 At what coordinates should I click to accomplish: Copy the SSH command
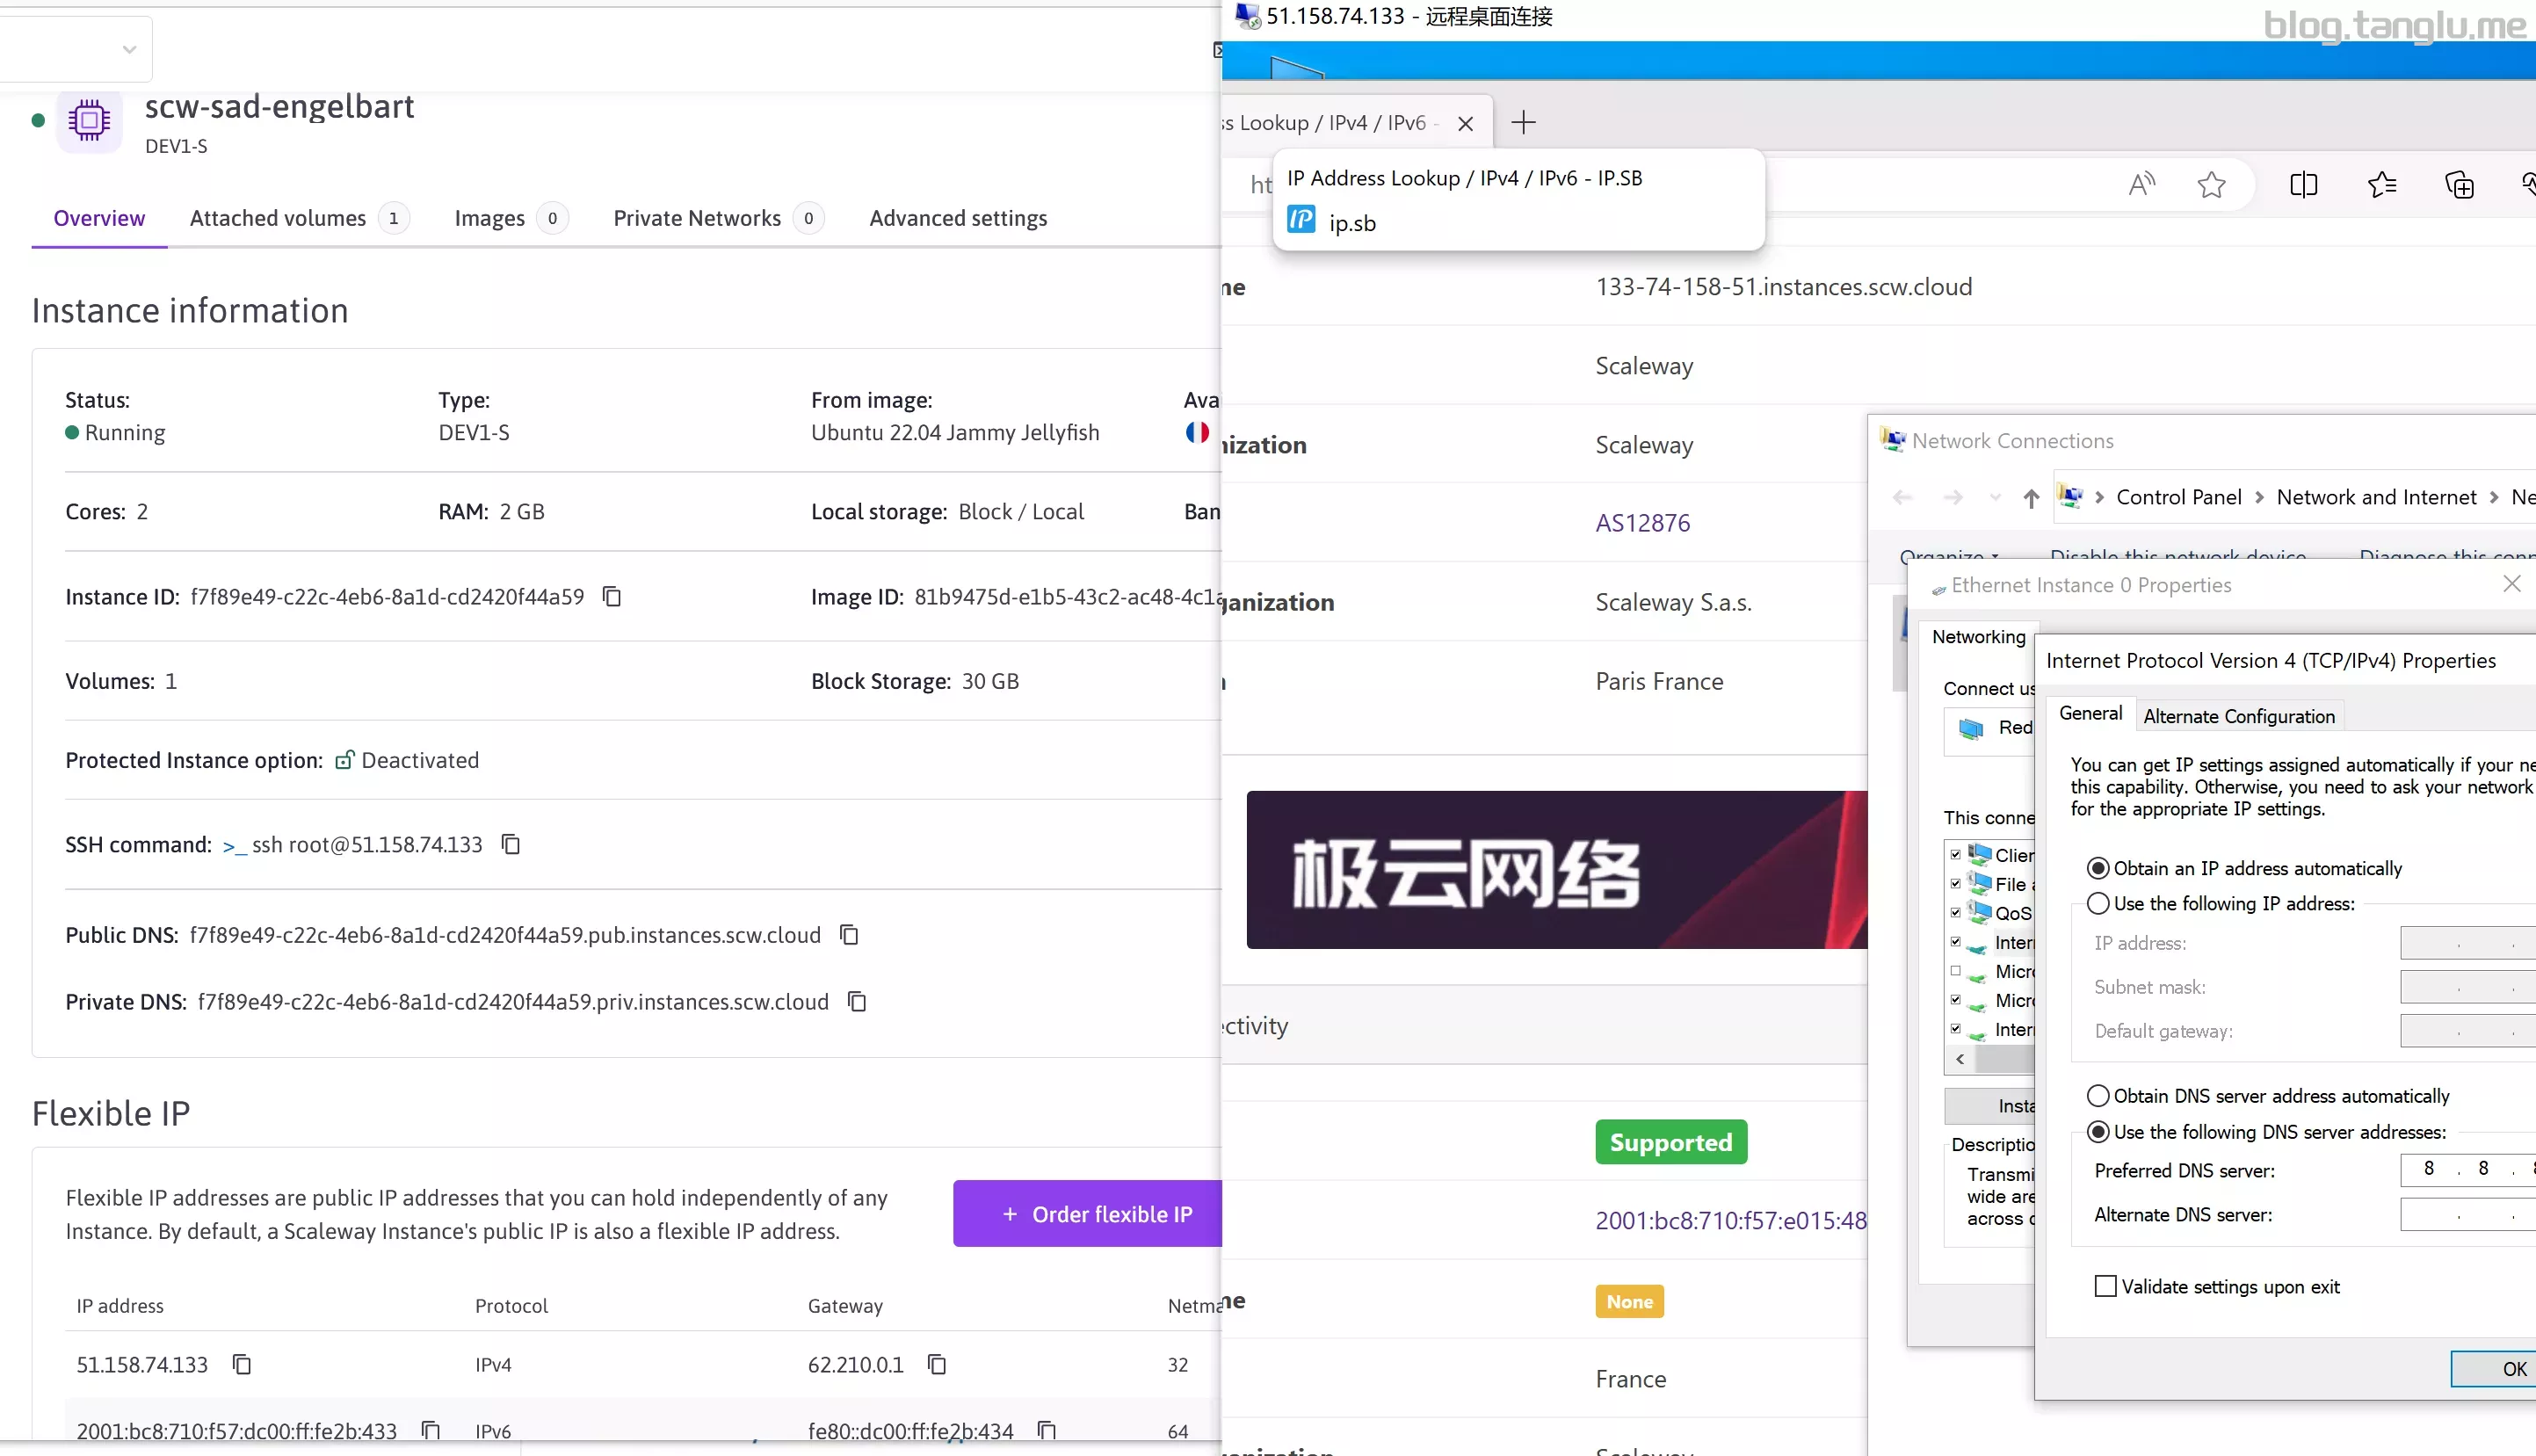click(511, 845)
